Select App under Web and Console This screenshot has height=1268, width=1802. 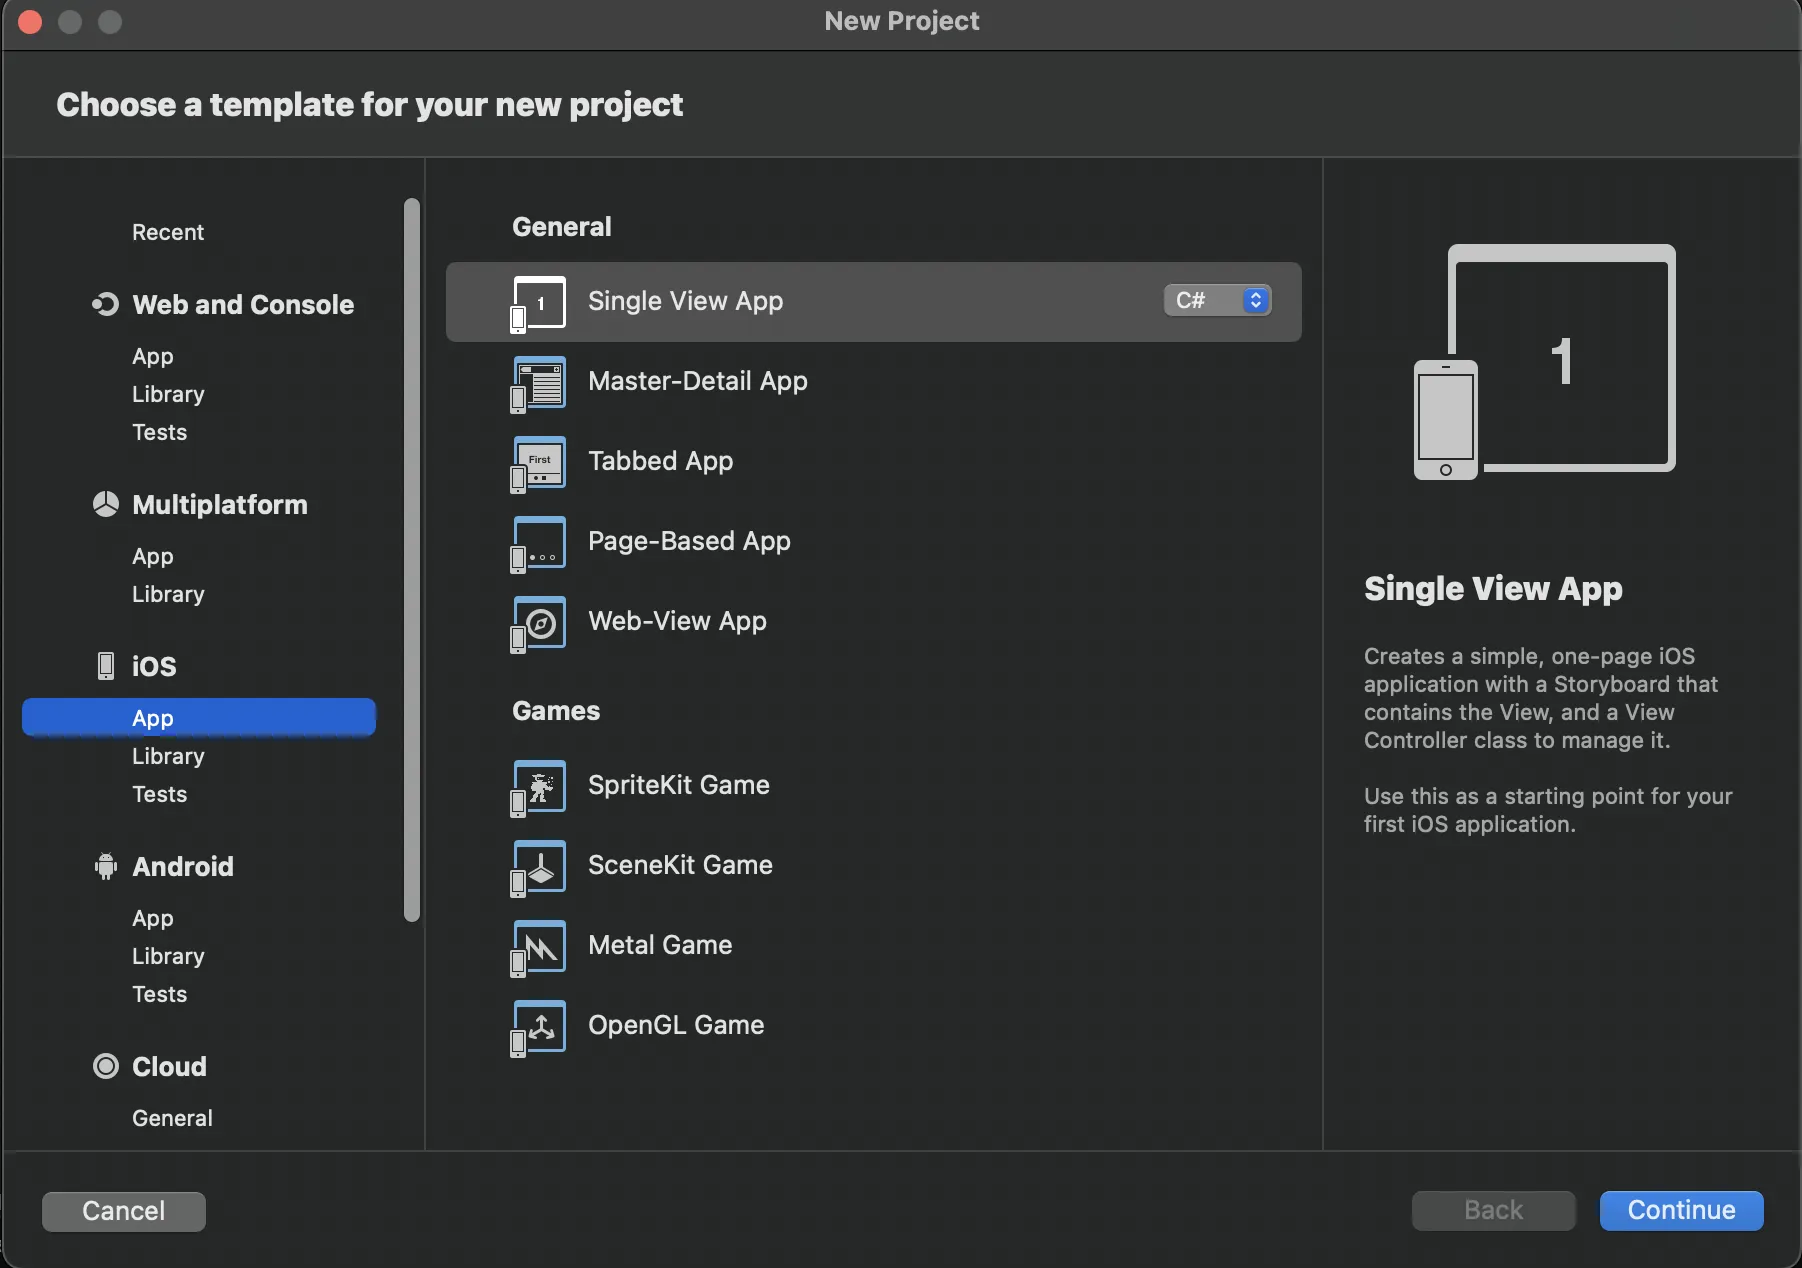153,356
